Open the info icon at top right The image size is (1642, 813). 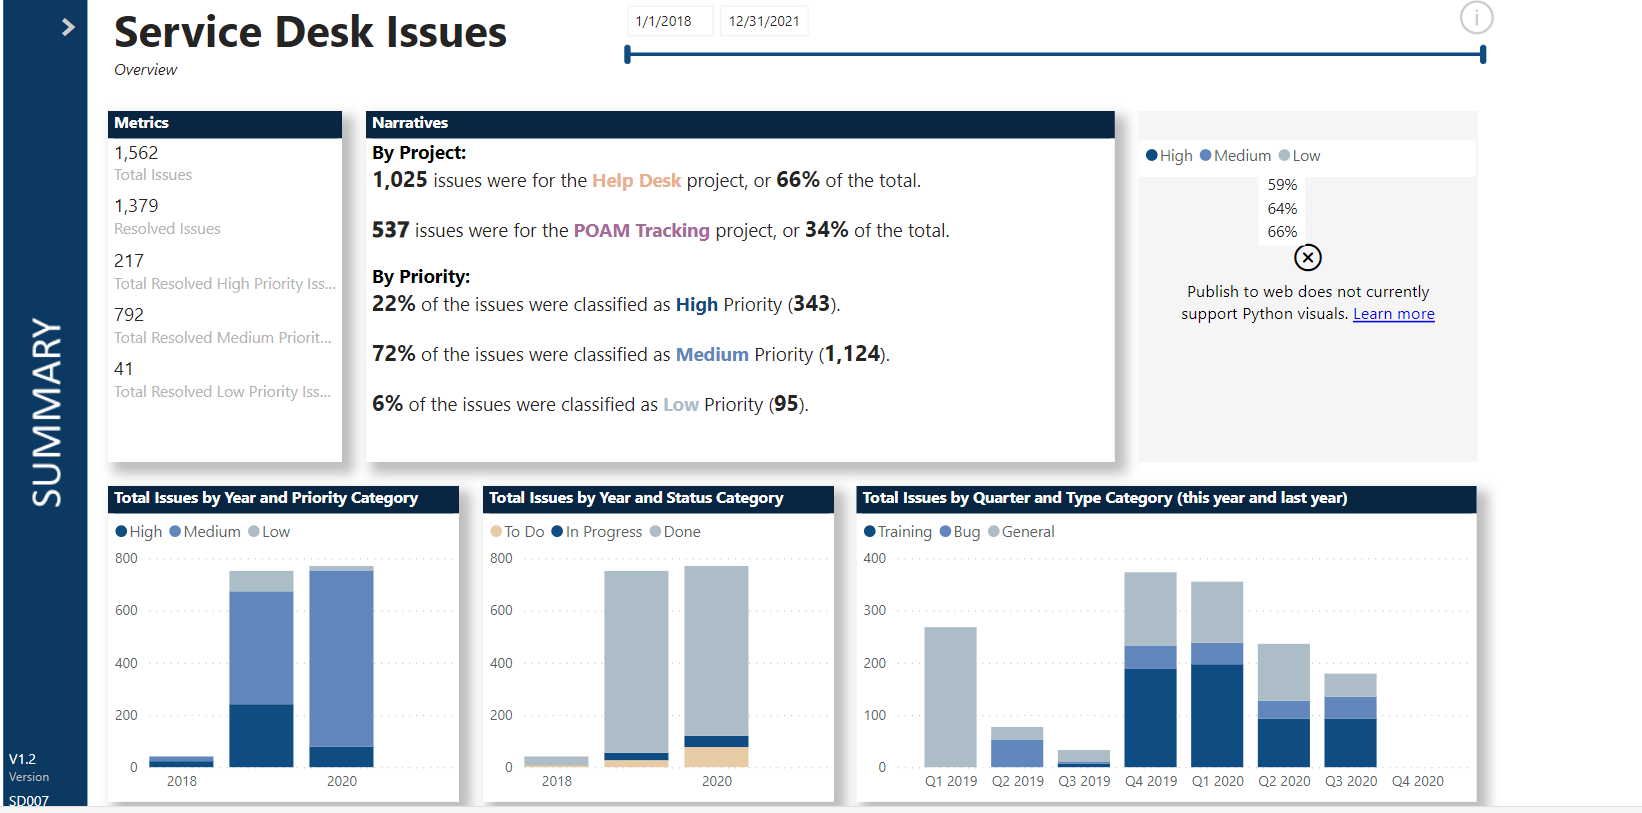click(1476, 18)
